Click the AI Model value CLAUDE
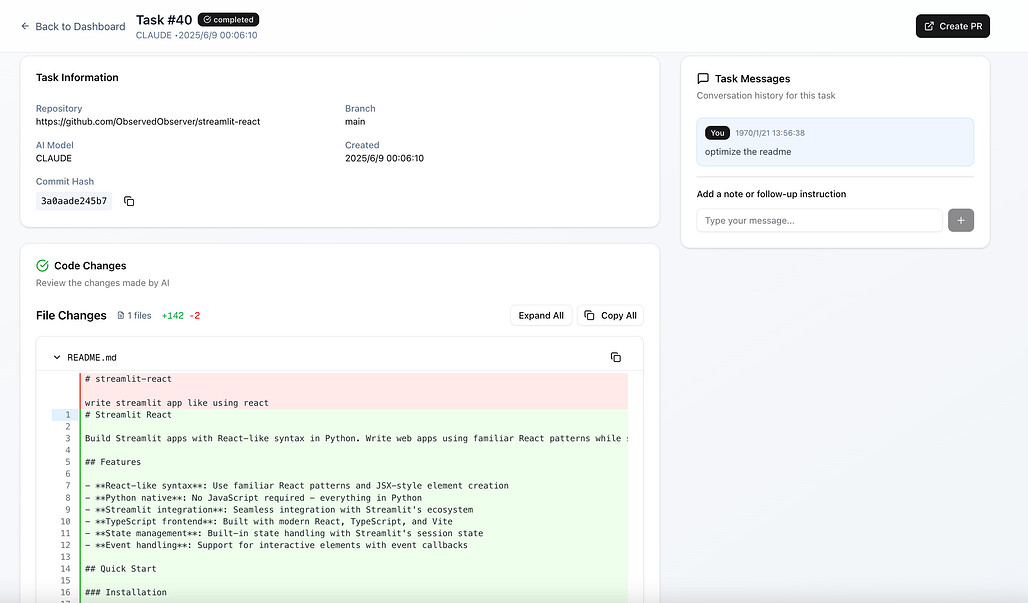The height and width of the screenshot is (603, 1028). click(54, 158)
